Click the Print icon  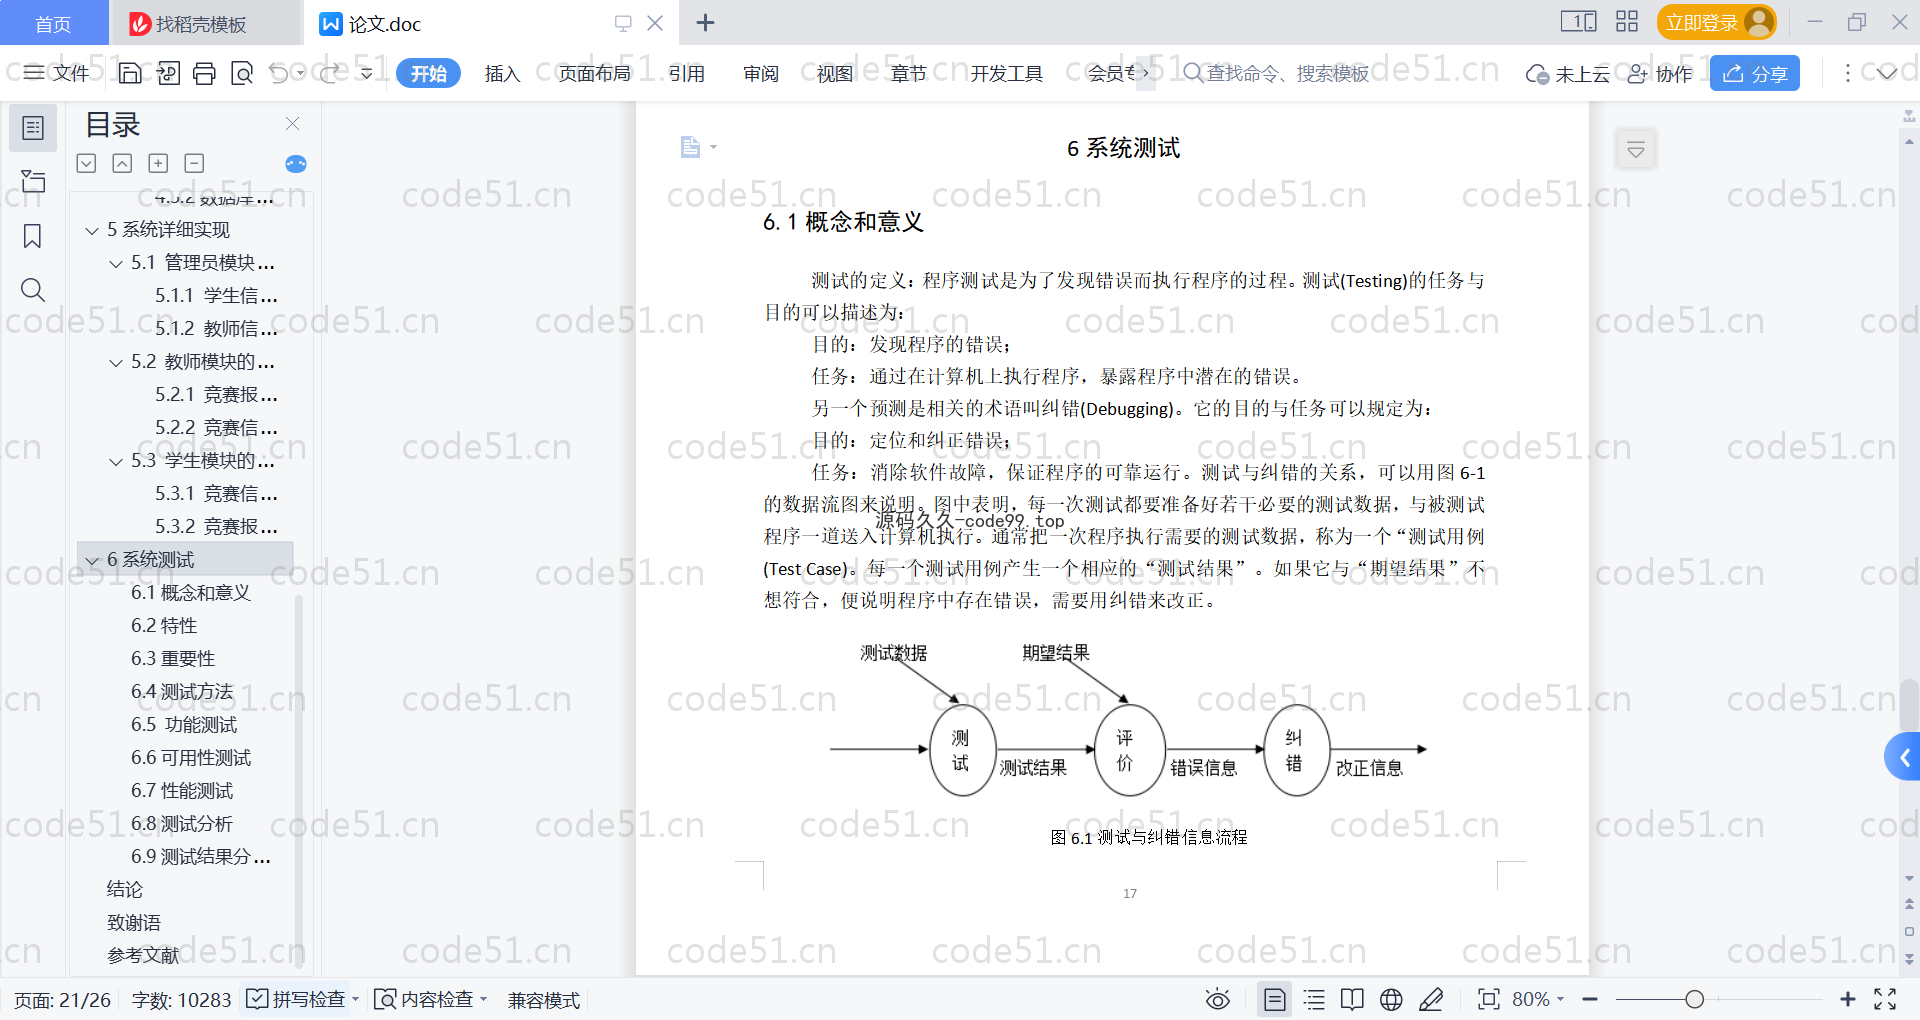[x=205, y=73]
